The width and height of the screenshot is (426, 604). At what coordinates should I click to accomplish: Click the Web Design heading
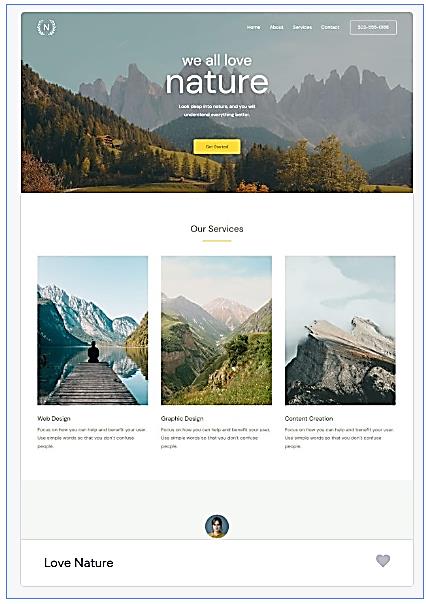[54, 418]
